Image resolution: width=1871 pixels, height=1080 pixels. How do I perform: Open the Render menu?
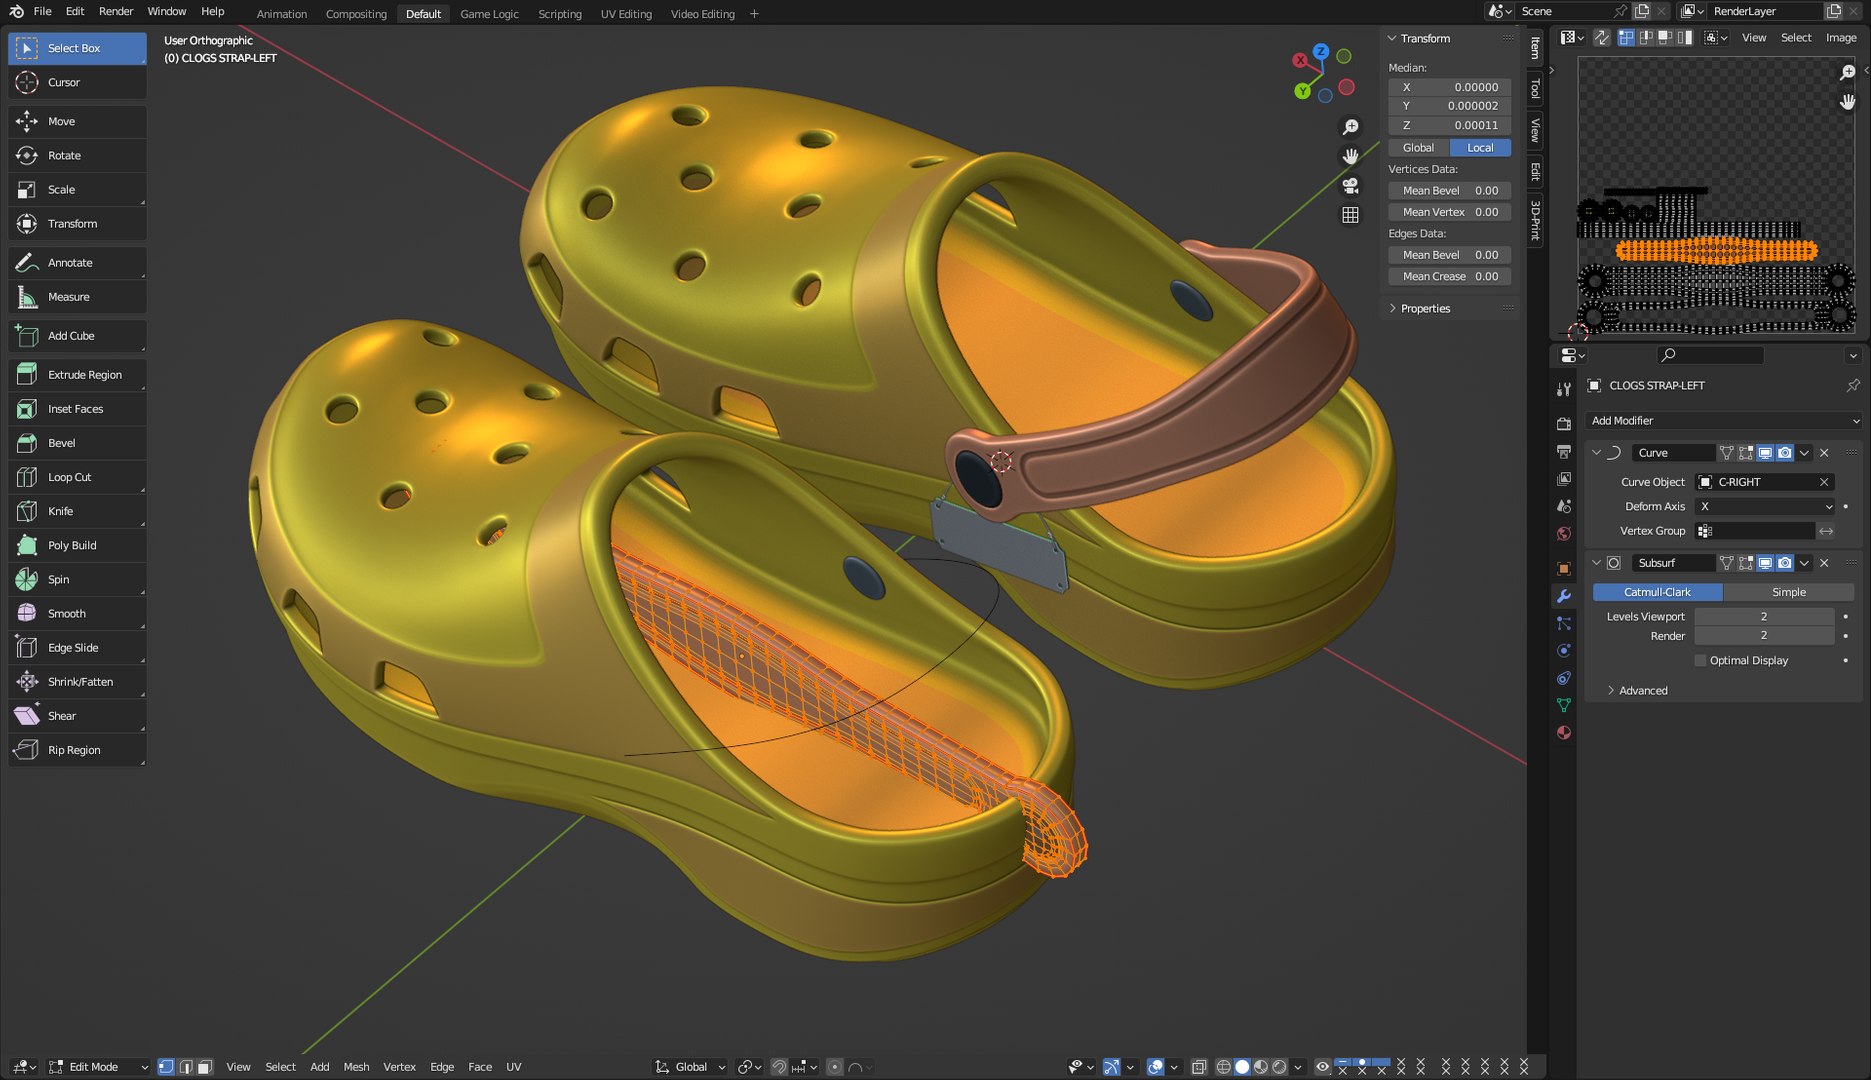click(116, 11)
